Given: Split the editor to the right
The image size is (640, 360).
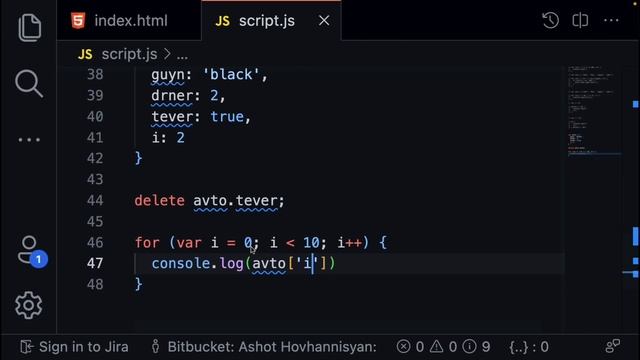Looking at the screenshot, I should (x=580, y=20).
